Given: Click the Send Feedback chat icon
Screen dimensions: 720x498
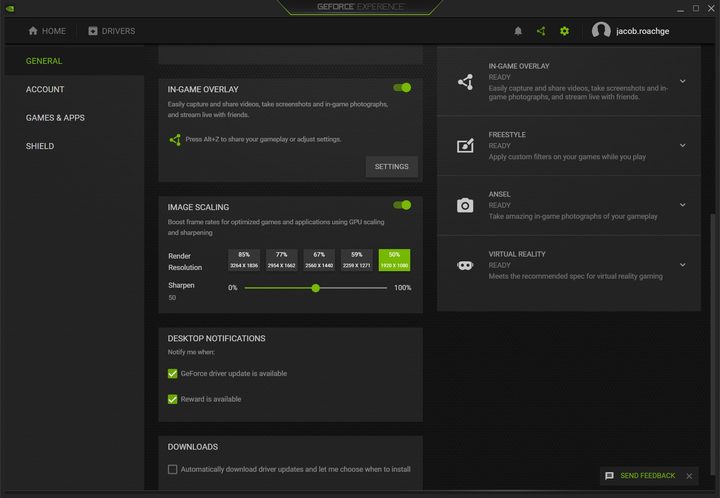Looking at the screenshot, I should 609,476.
